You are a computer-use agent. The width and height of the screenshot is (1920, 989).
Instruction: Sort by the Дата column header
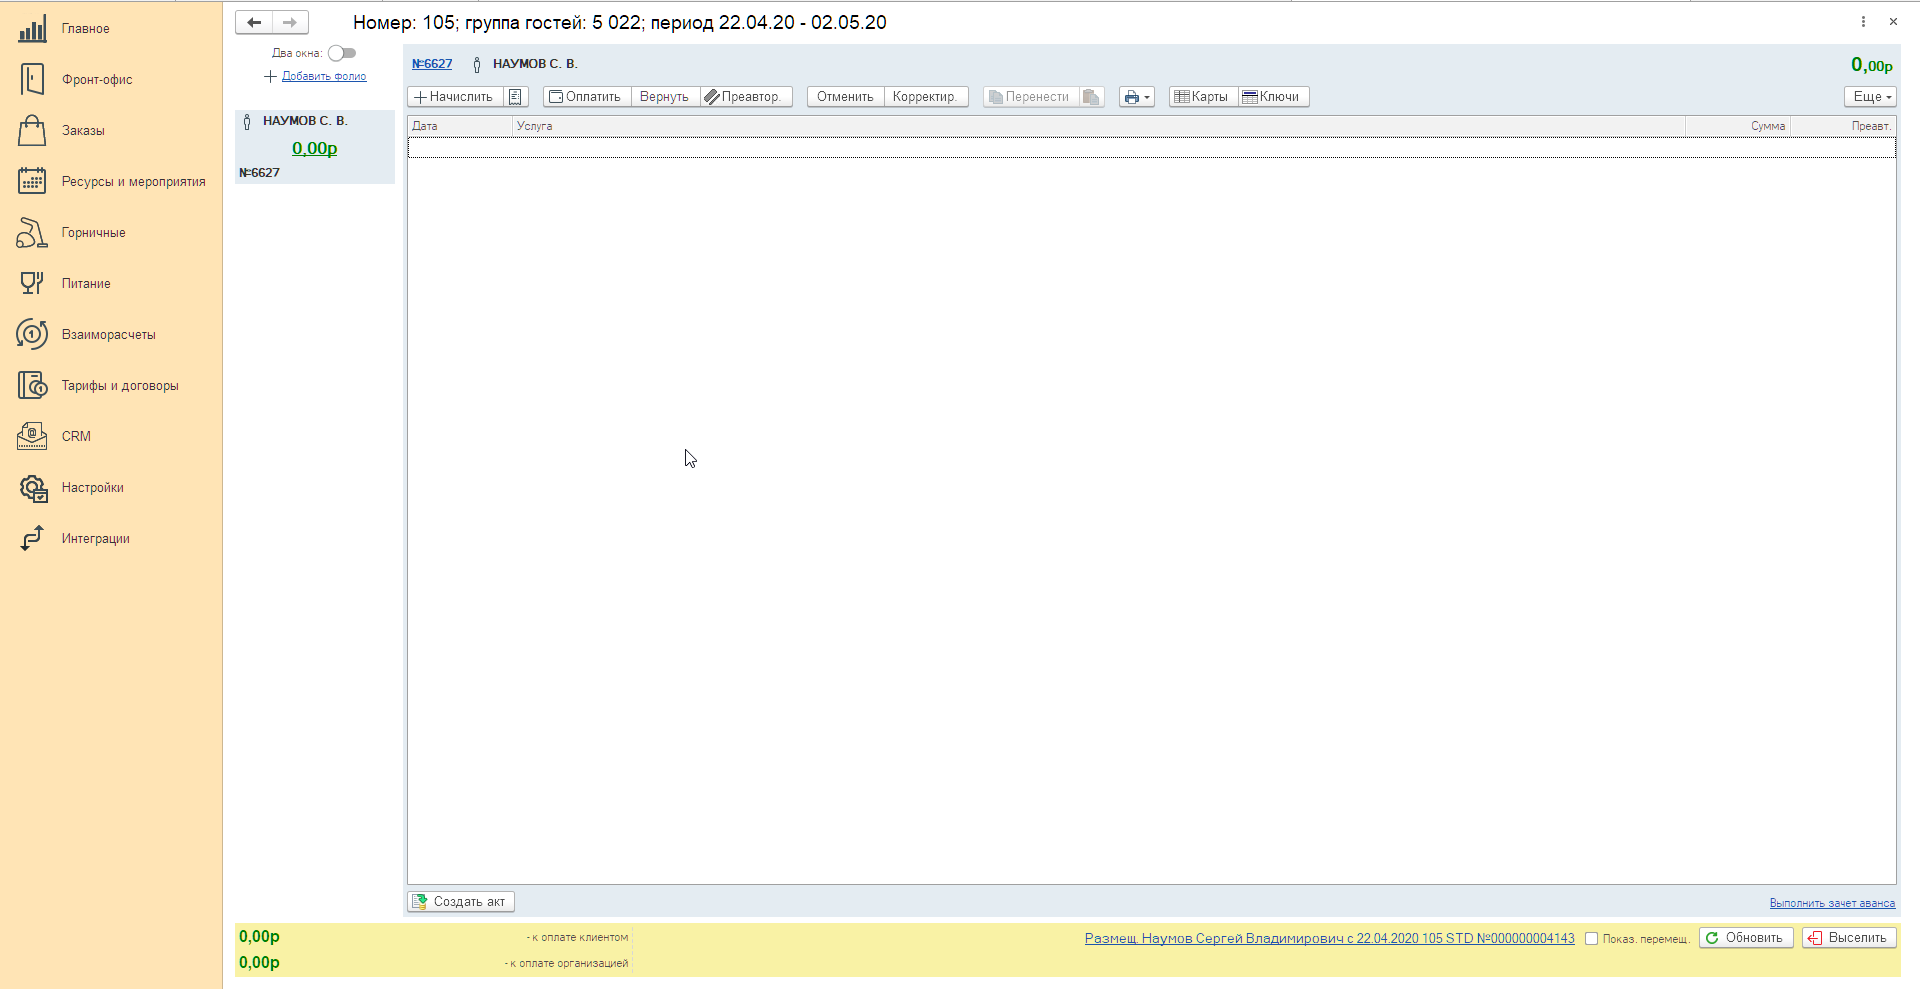point(460,126)
